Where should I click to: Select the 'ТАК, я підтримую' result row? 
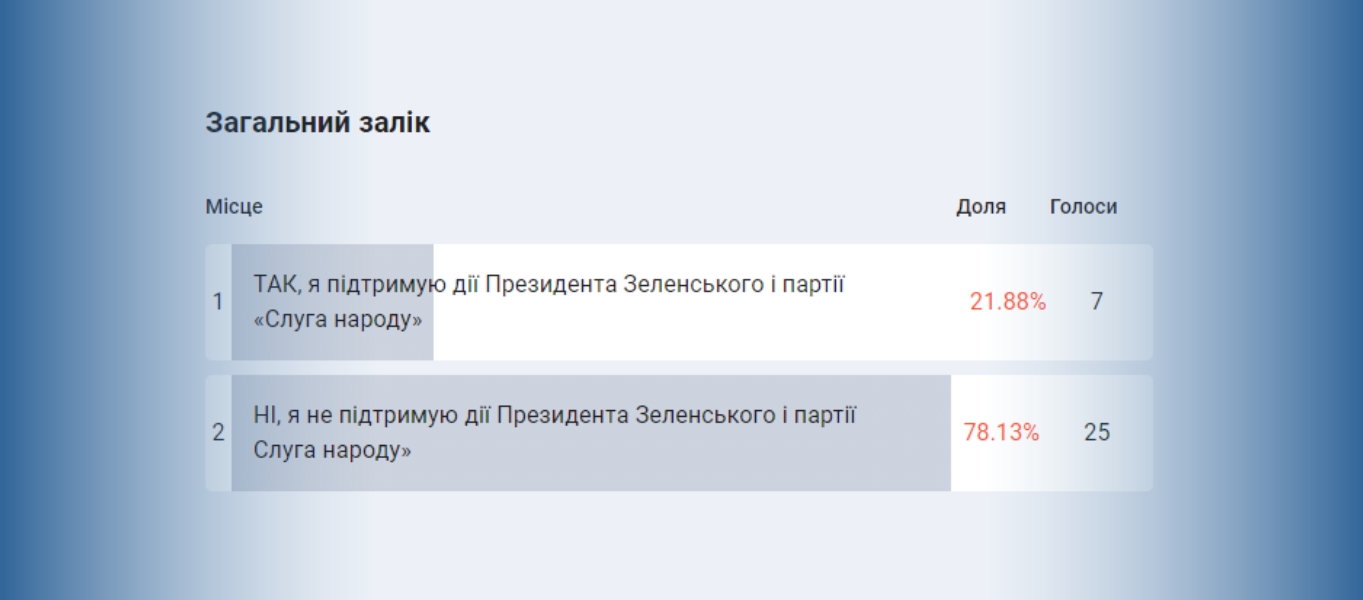click(x=679, y=302)
